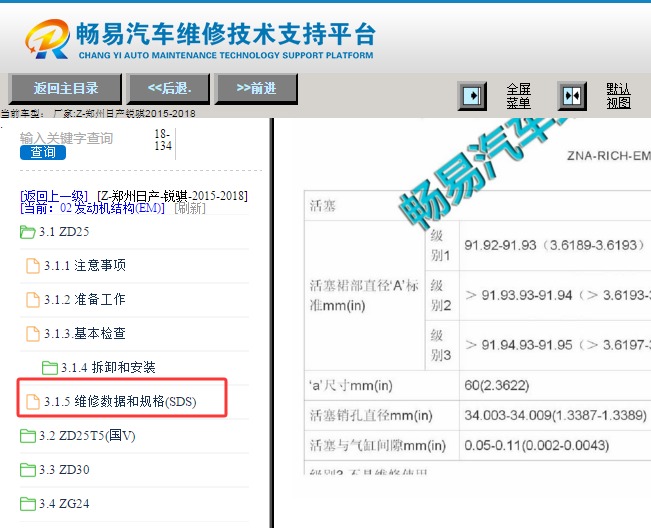Screen dimensions: 651x528
Task: Click the 3.1.3 基本检查 document icon
Action: 33,334
